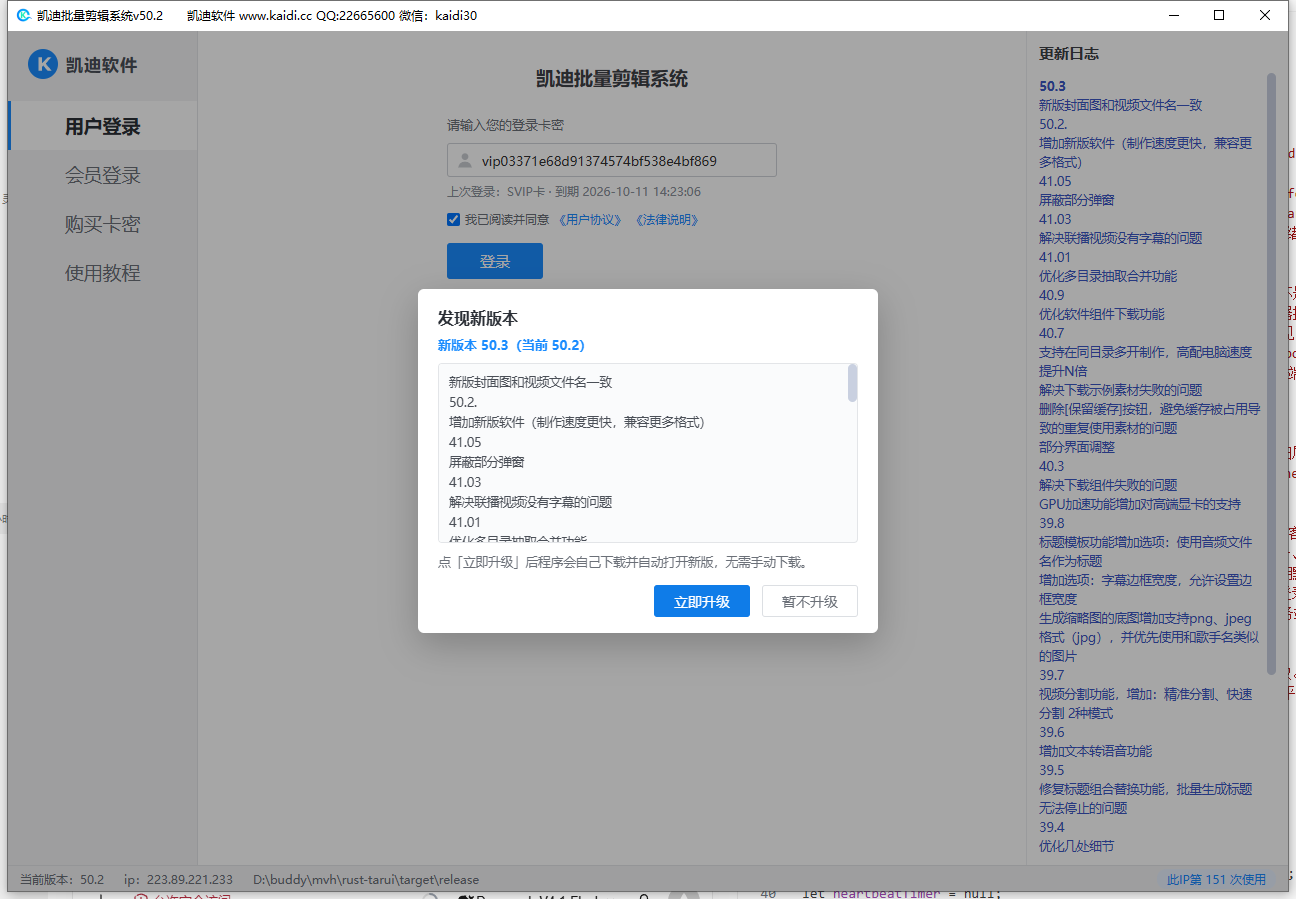The image size is (1296, 899).
Task: Click 屏蔽部分弹窗 in the dialog changelog
Action: (487, 462)
